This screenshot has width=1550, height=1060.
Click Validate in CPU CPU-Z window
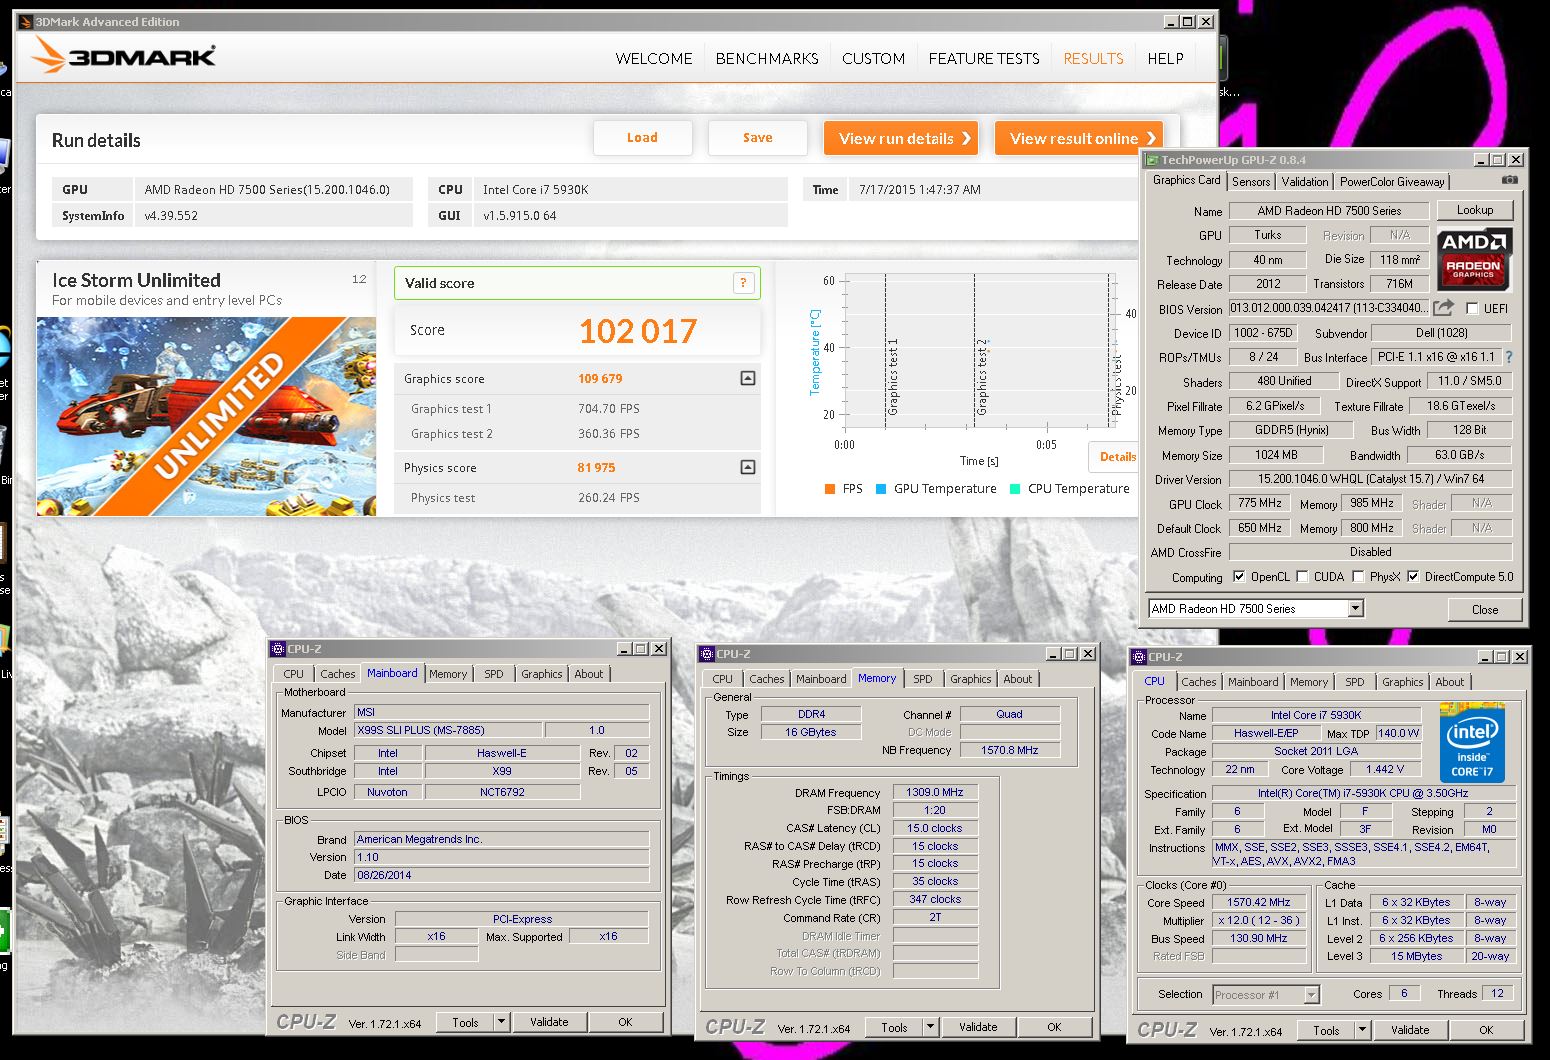[1410, 1030]
